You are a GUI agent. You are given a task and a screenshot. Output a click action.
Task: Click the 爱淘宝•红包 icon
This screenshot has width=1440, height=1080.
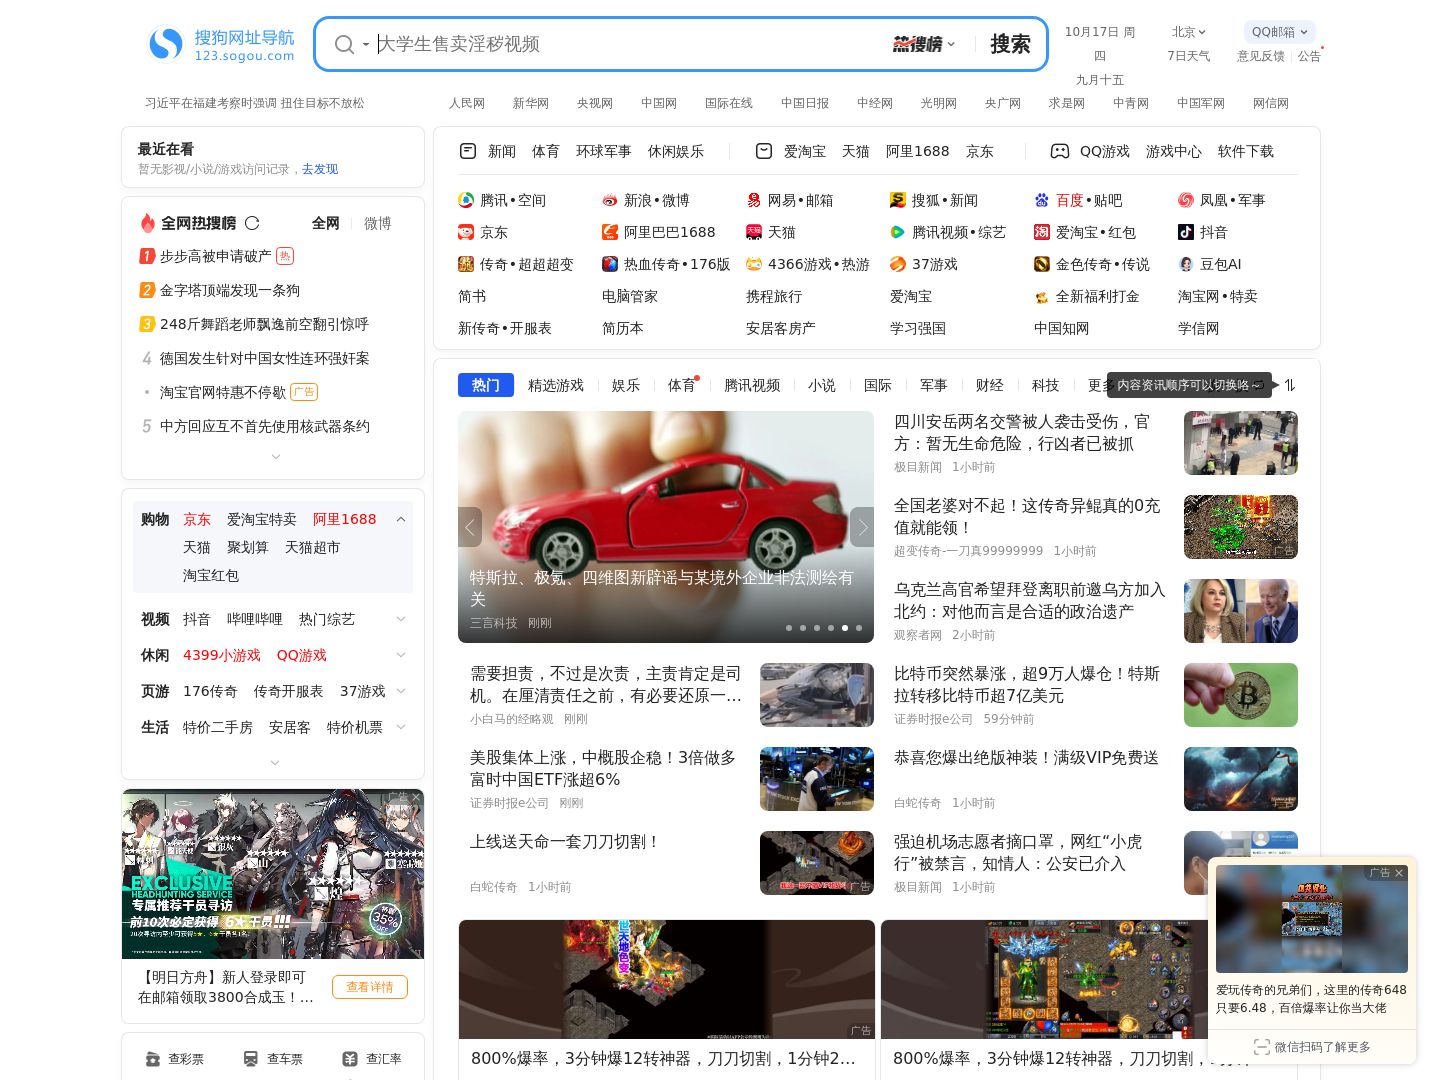[x=1042, y=232]
